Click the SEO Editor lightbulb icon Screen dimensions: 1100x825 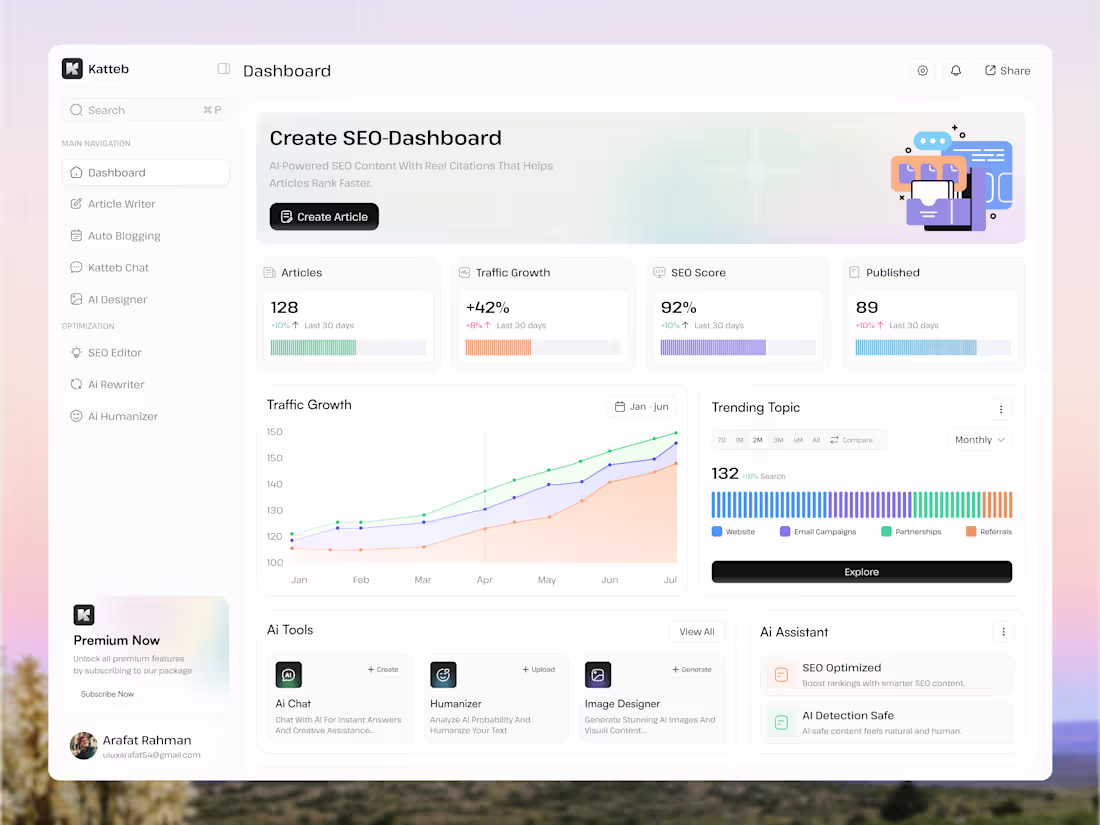tap(76, 353)
